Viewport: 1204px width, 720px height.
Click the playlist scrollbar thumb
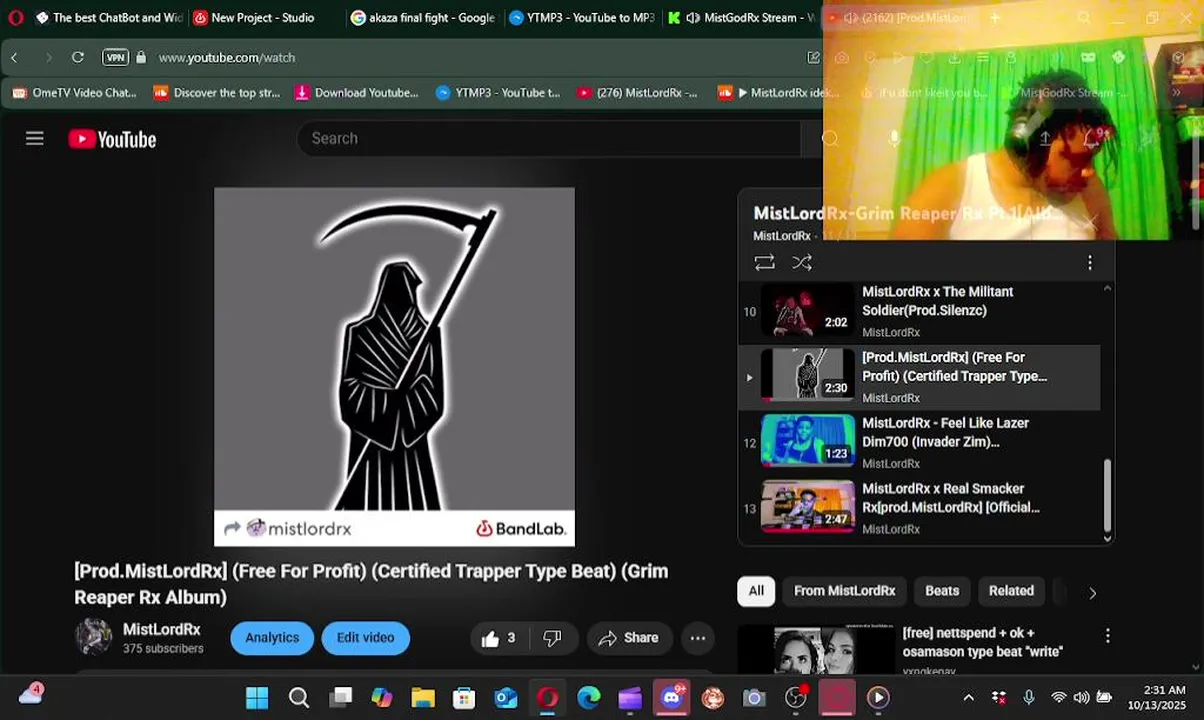(1107, 495)
